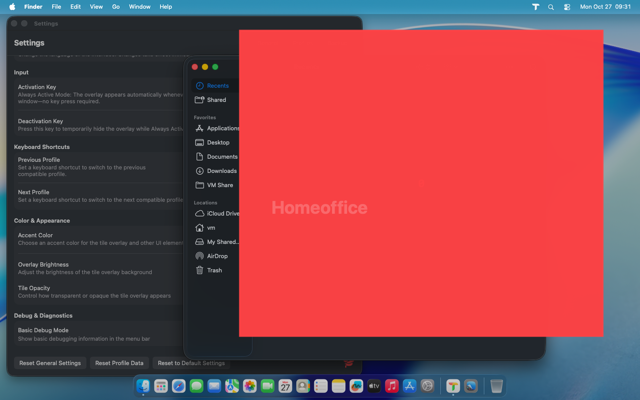Screen dimensions: 640x400
Task: Open the File menu
Action: [x=56, y=7]
